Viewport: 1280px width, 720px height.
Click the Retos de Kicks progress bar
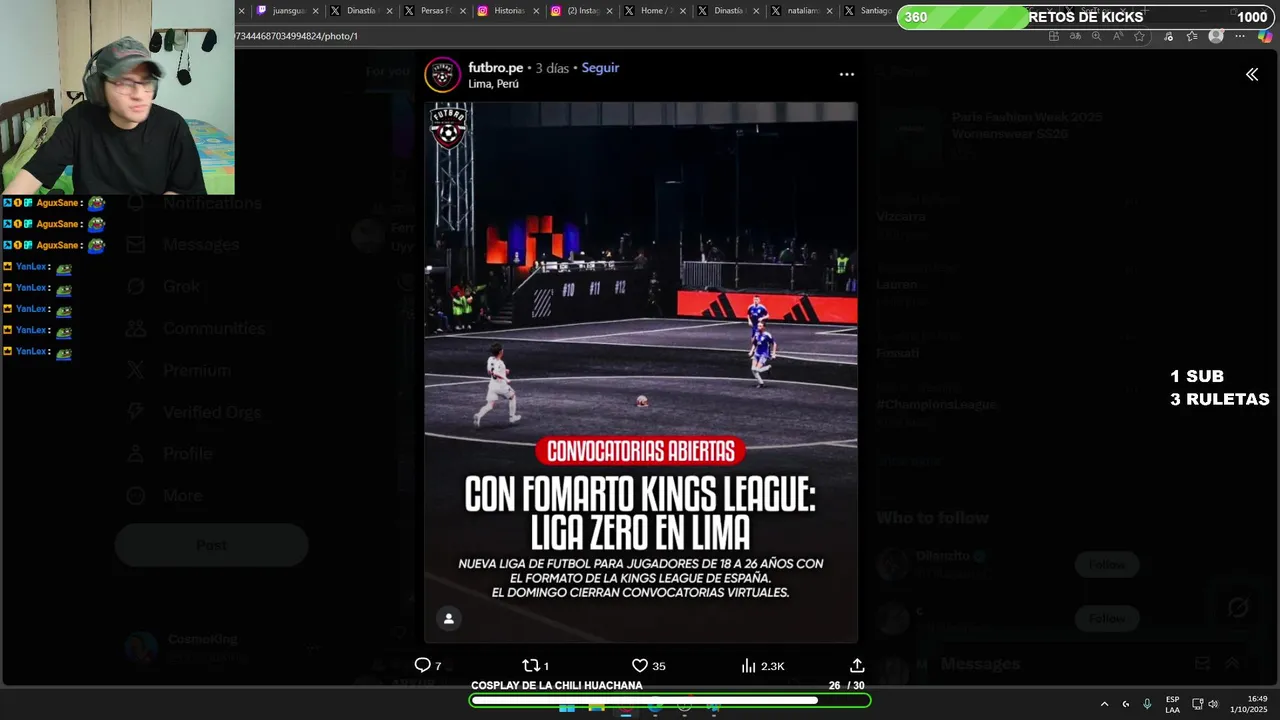pyautogui.click(x=1086, y=17)
